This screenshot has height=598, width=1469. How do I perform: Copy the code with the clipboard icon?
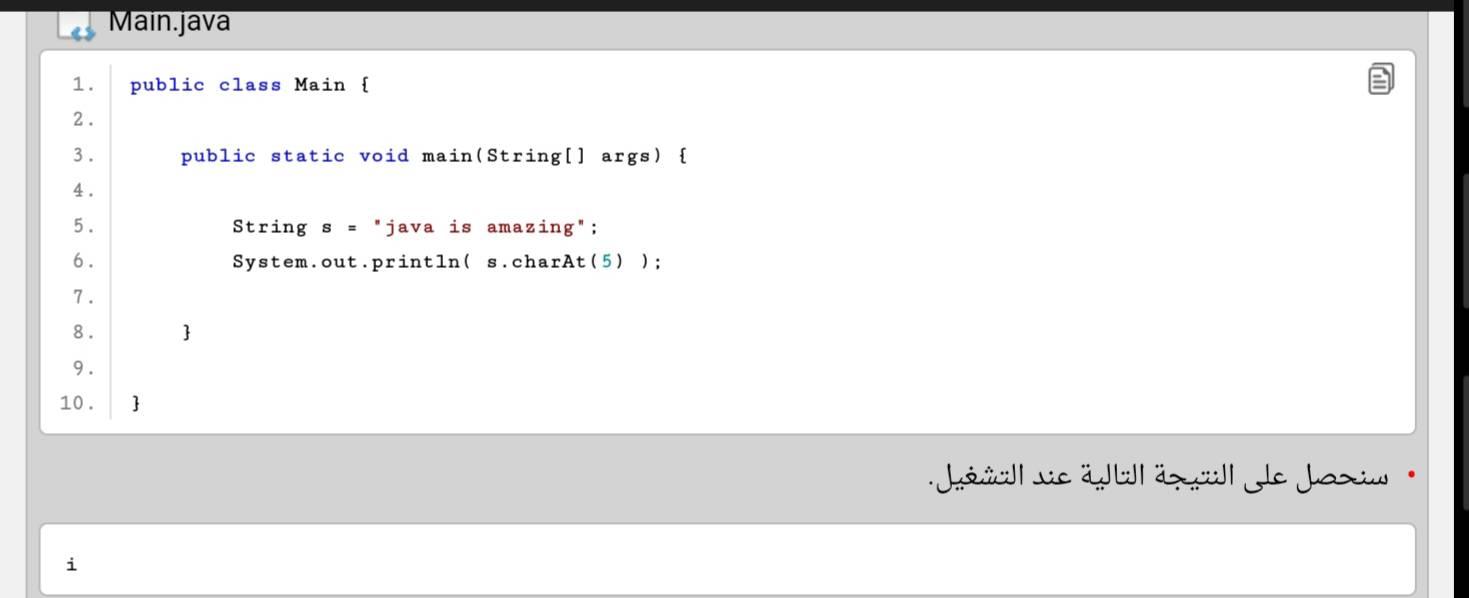1380,79
